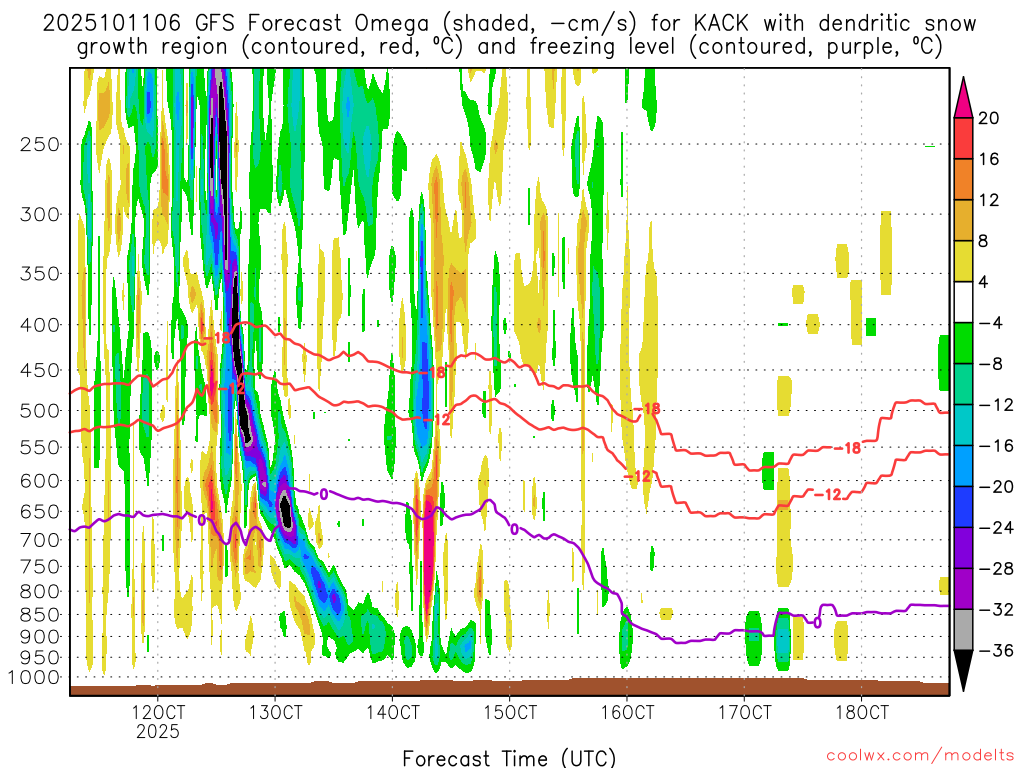The image size is (1024, 768).
Task: Click the 300 pressure level label
Action: (40, 214)
